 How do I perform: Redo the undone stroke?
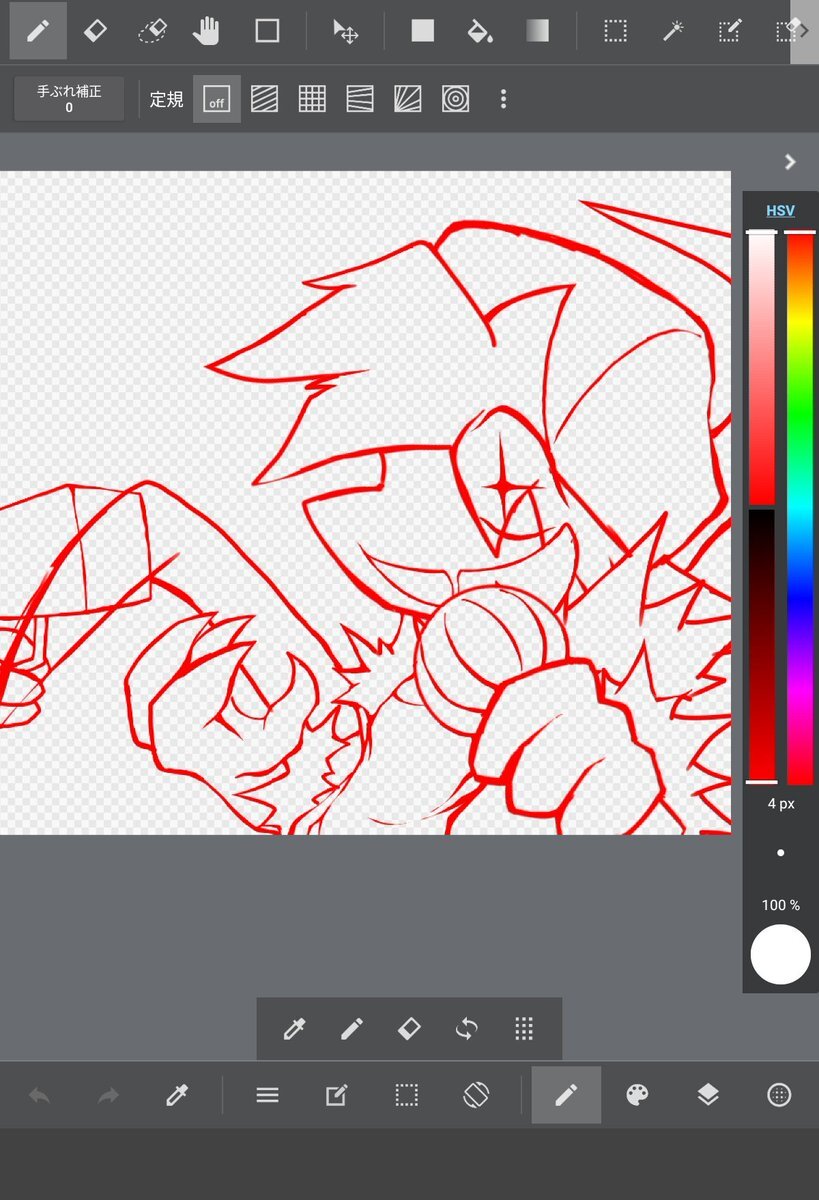(108, 1096)
